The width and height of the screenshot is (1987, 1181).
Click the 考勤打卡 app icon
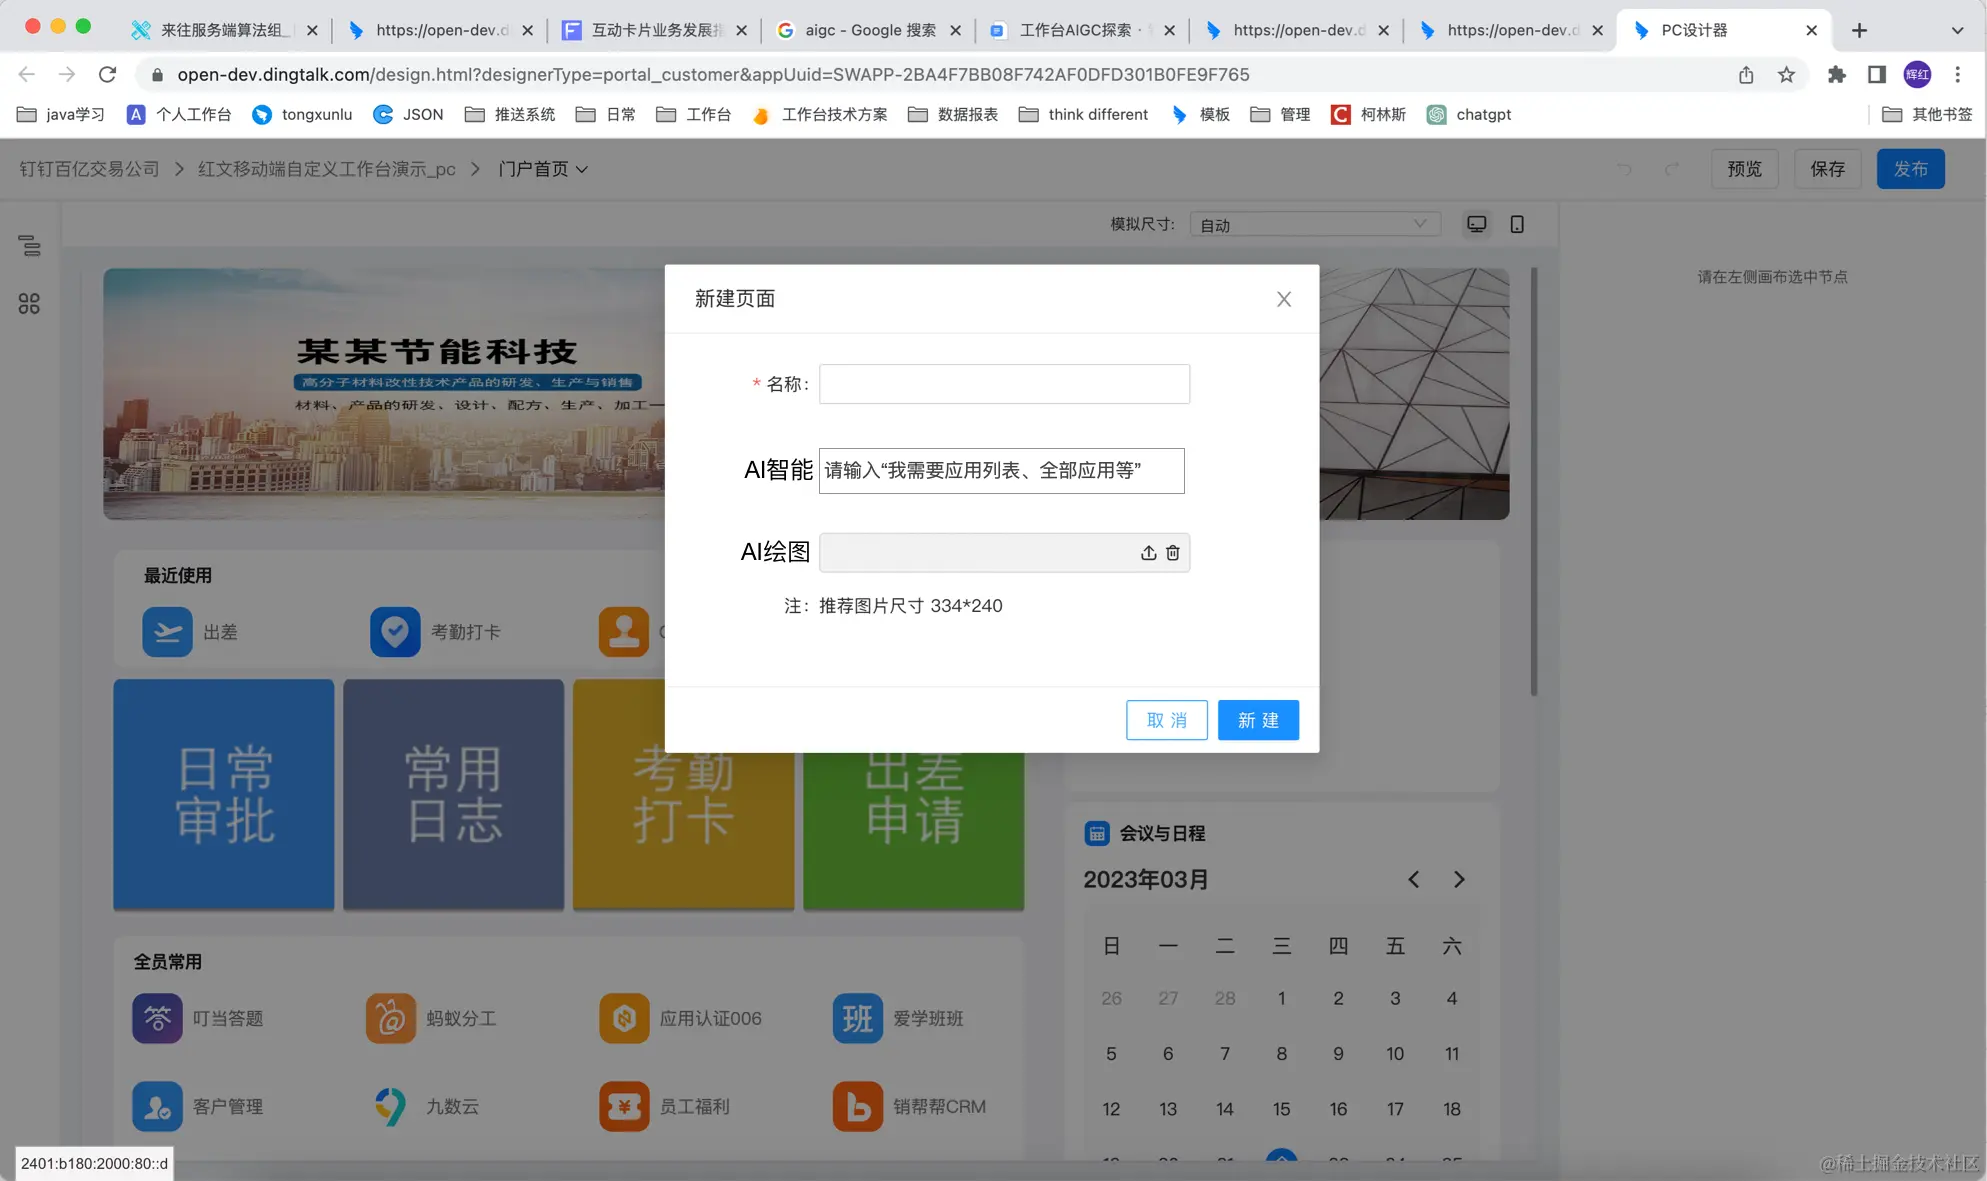[x=395, y=632]
